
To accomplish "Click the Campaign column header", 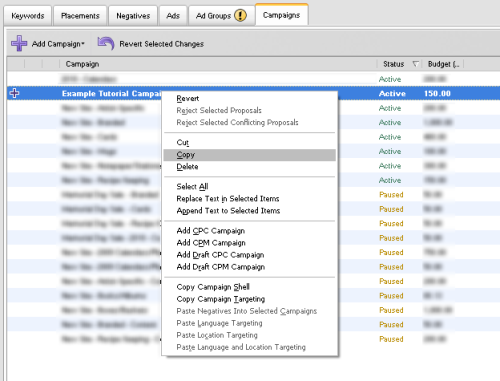I will [218, 64].
